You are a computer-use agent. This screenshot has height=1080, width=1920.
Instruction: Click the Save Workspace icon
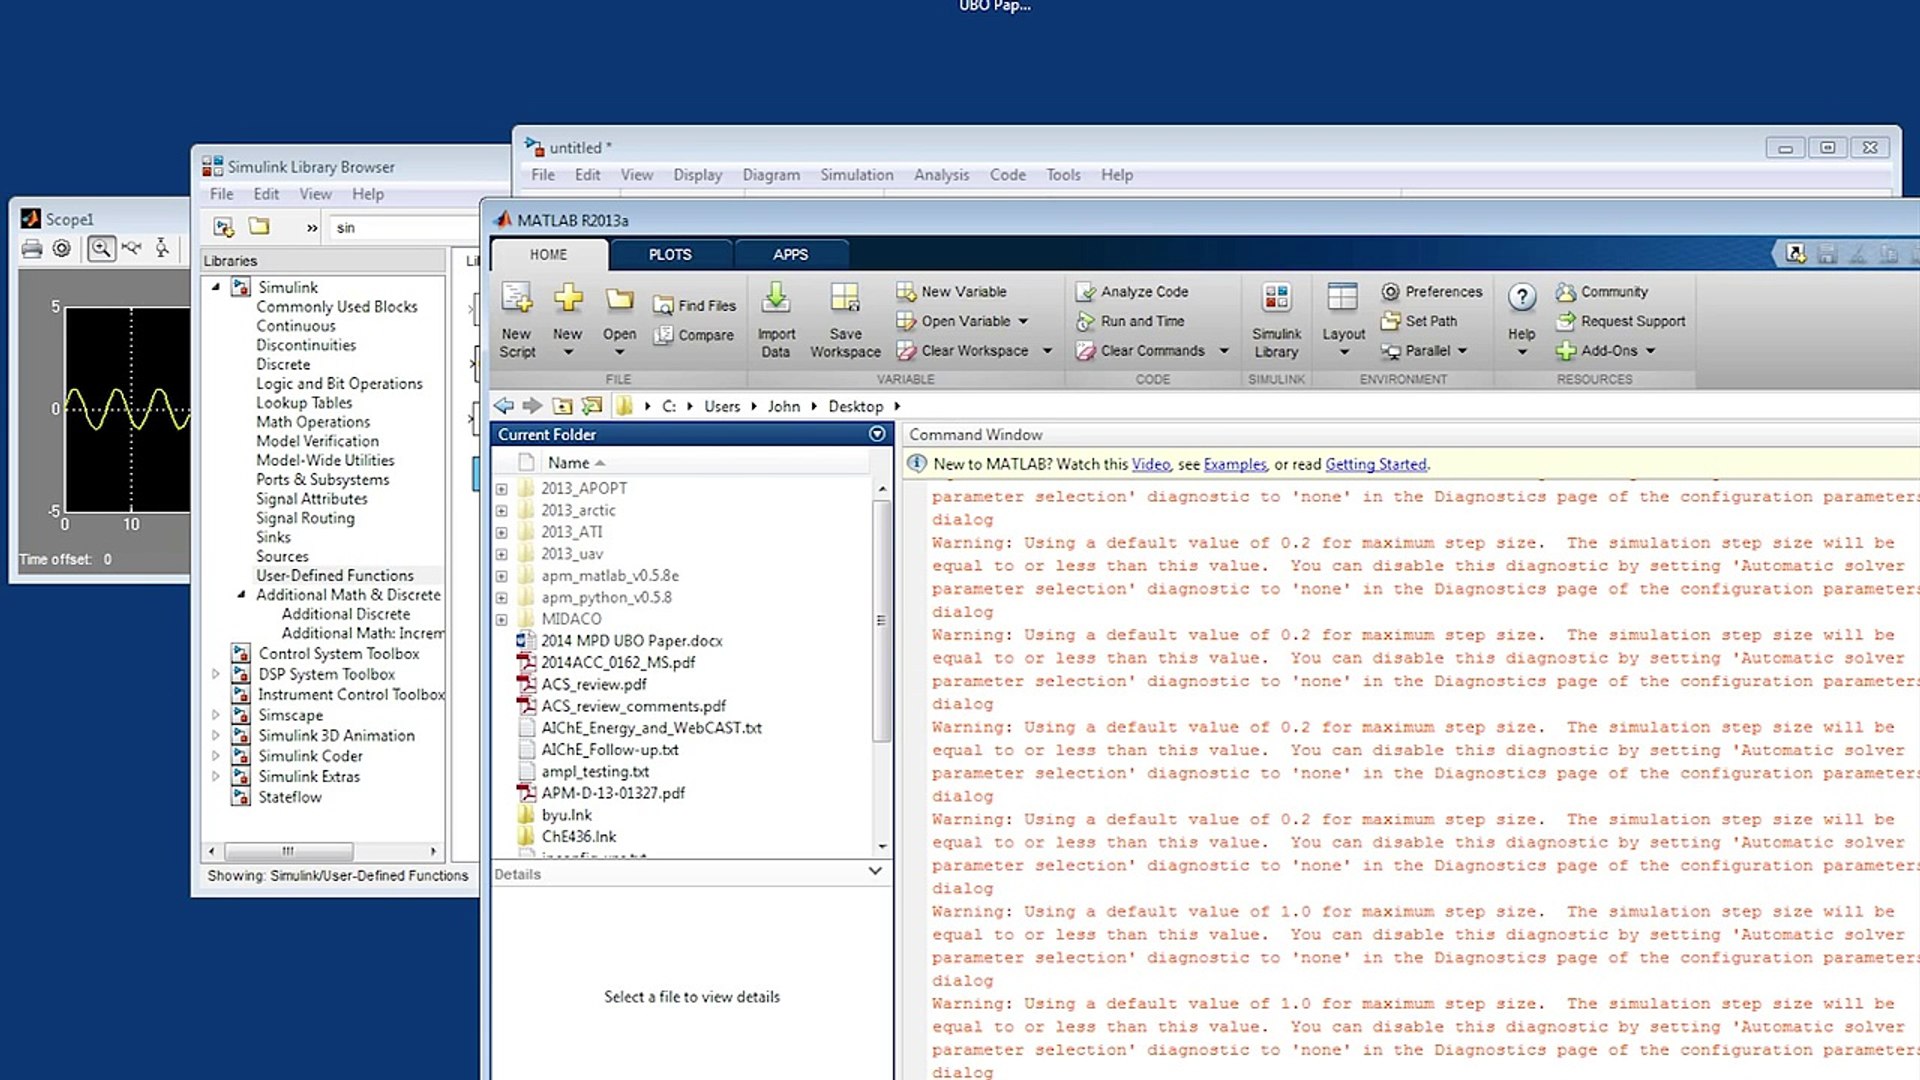[845, 298]
